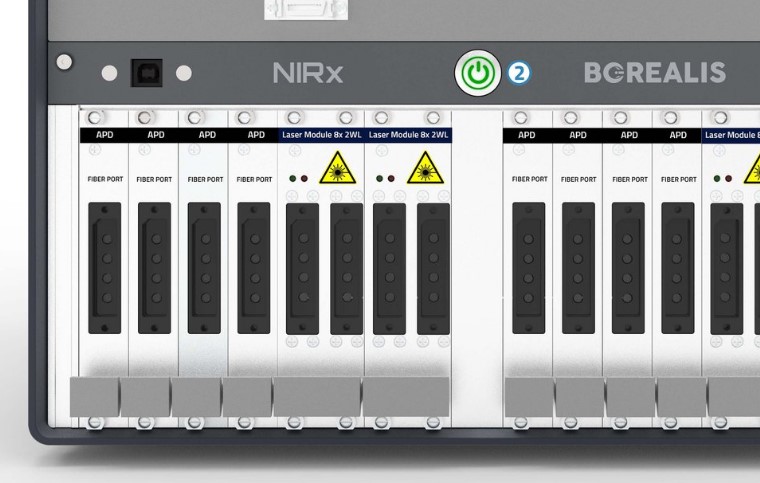Viewport: 760px width, 483px height.
Task: Click FIBER PORT text on third left-bank APD module
Action: pos(206,179)
